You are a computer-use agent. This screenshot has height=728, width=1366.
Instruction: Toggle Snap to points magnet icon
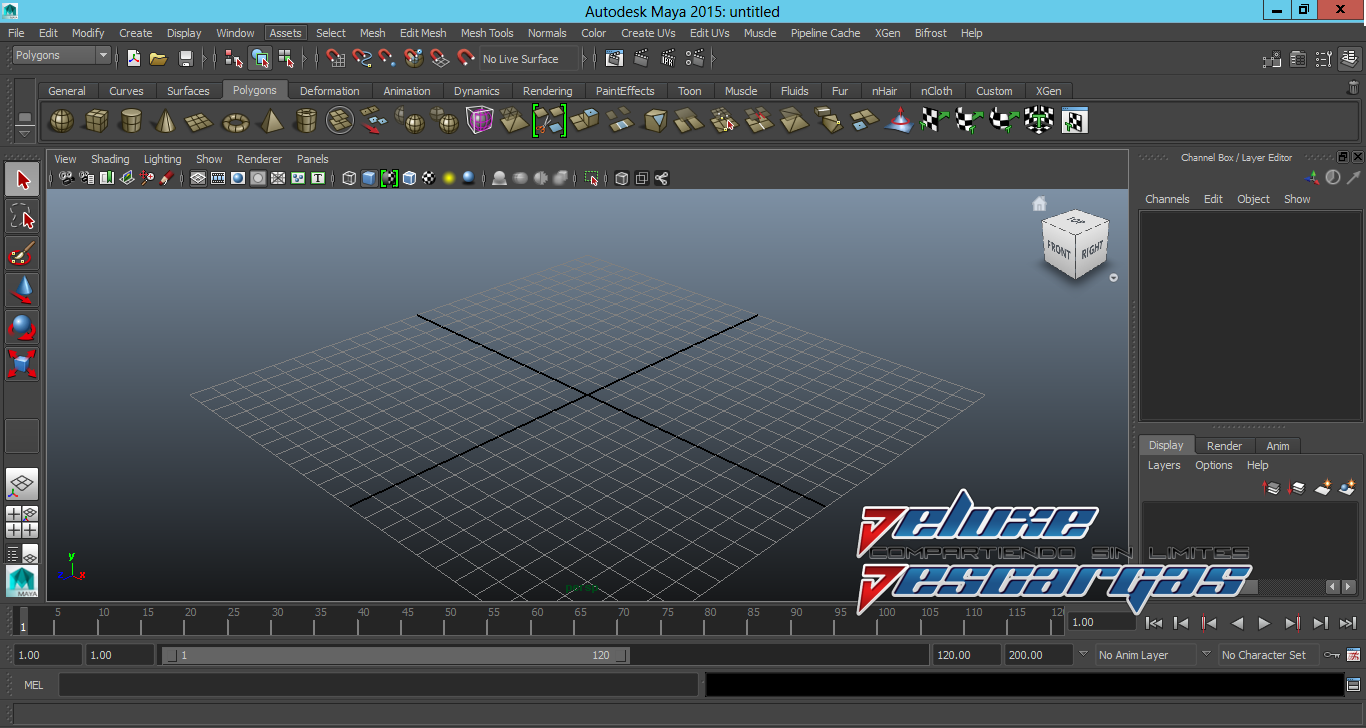[387, 59]
